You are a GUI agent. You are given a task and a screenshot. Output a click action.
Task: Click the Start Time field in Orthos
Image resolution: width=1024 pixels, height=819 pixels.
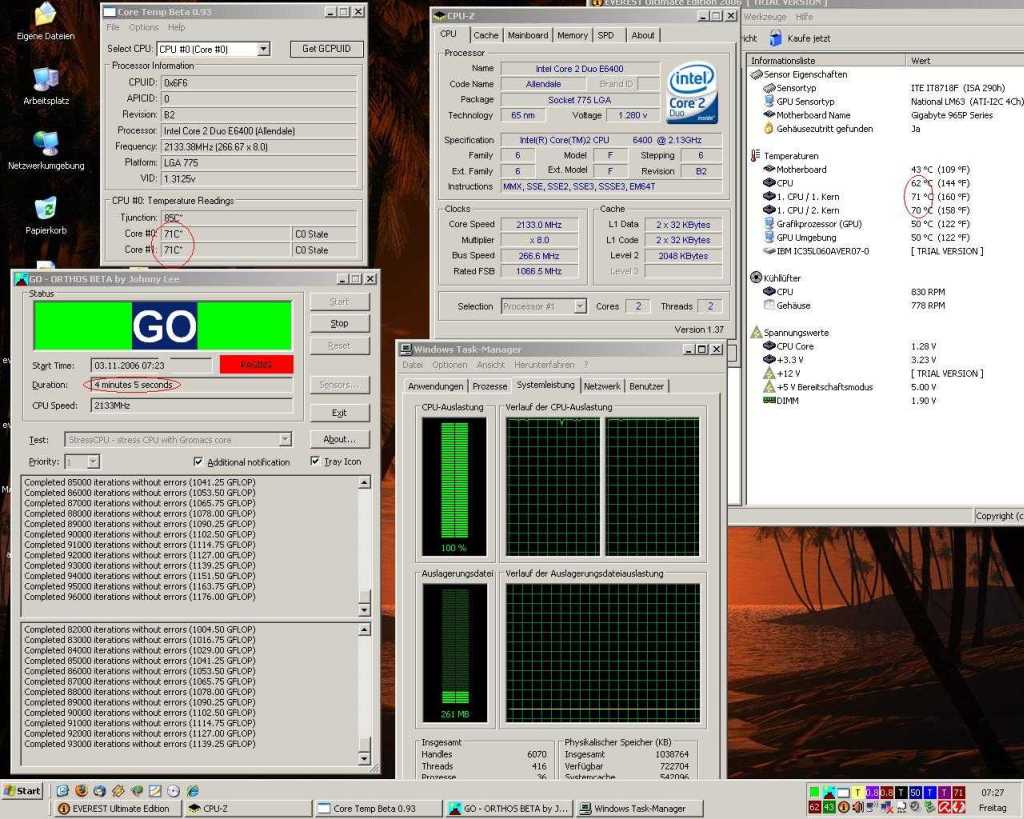[152, 365]
